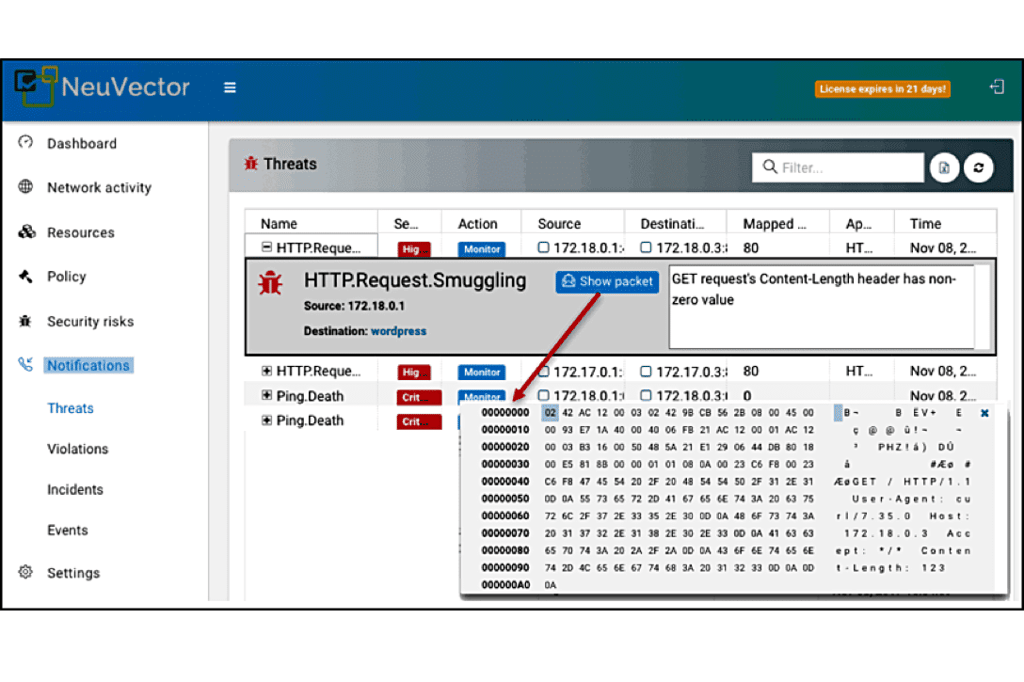
Task: Click the High severity badge in first row
Action: [x=414, y=249]
